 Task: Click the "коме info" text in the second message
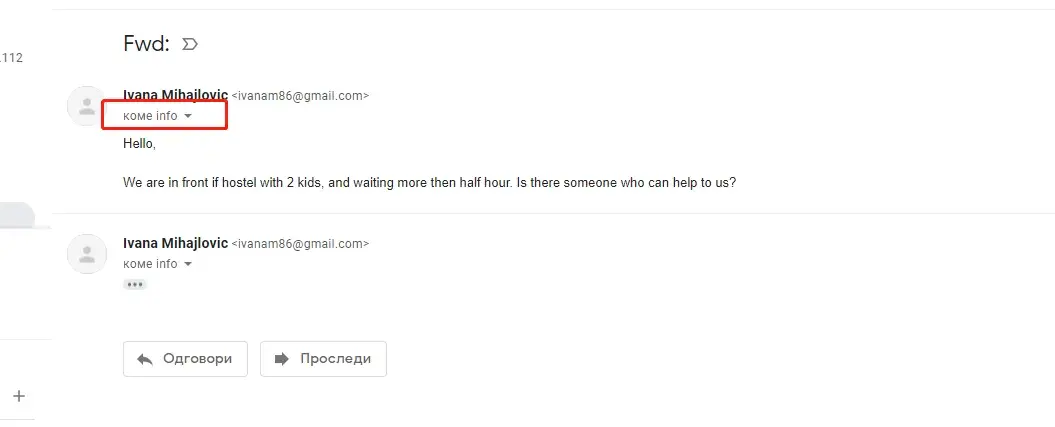150,264
